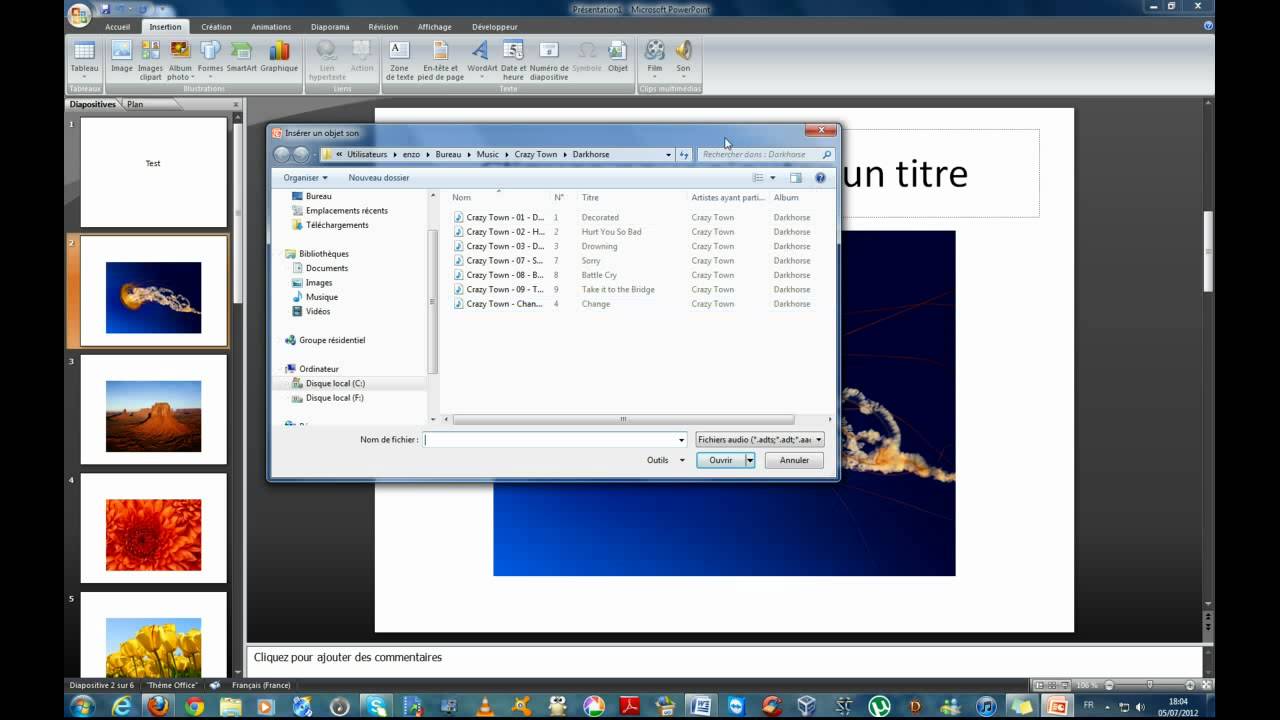Click the Ouvrir split-button arrow
1280x720 pixels.
[749, 460]
